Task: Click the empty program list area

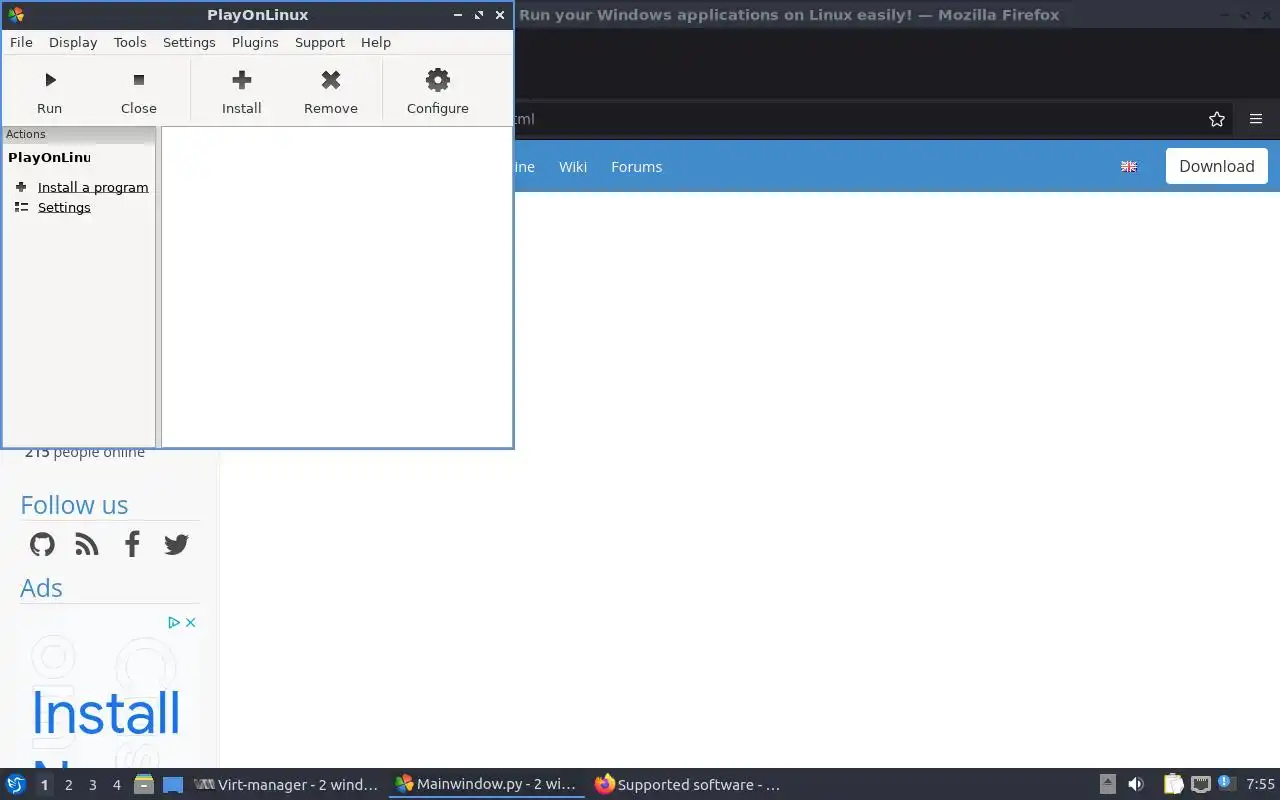Action: 337,287
